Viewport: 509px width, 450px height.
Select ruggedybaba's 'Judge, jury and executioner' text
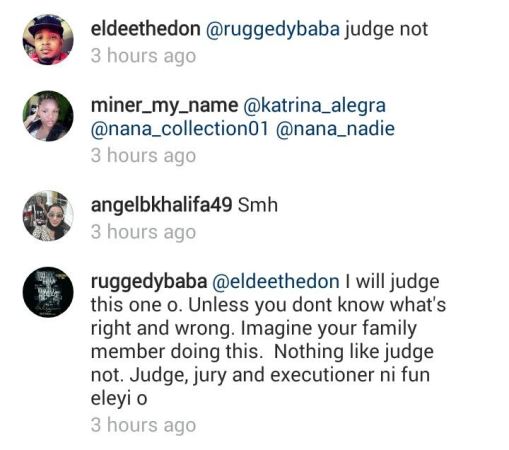coord(253,376)
